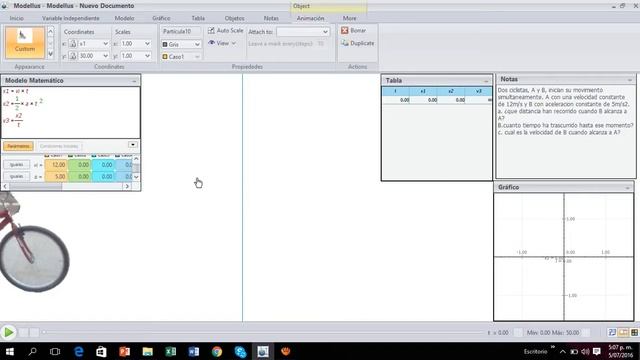
Task: Click the yellow a value 5.00 cell
Action: (56, 176)
